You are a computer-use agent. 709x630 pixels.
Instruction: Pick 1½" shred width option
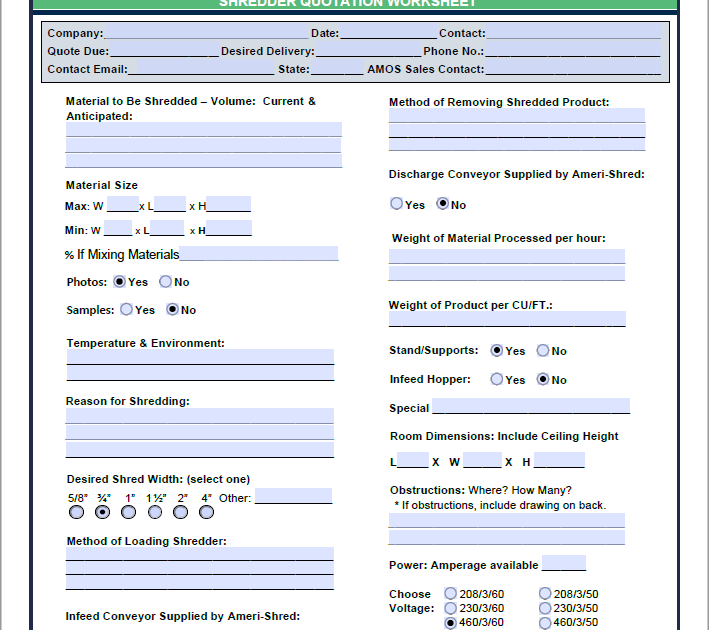tap(155, 512)
